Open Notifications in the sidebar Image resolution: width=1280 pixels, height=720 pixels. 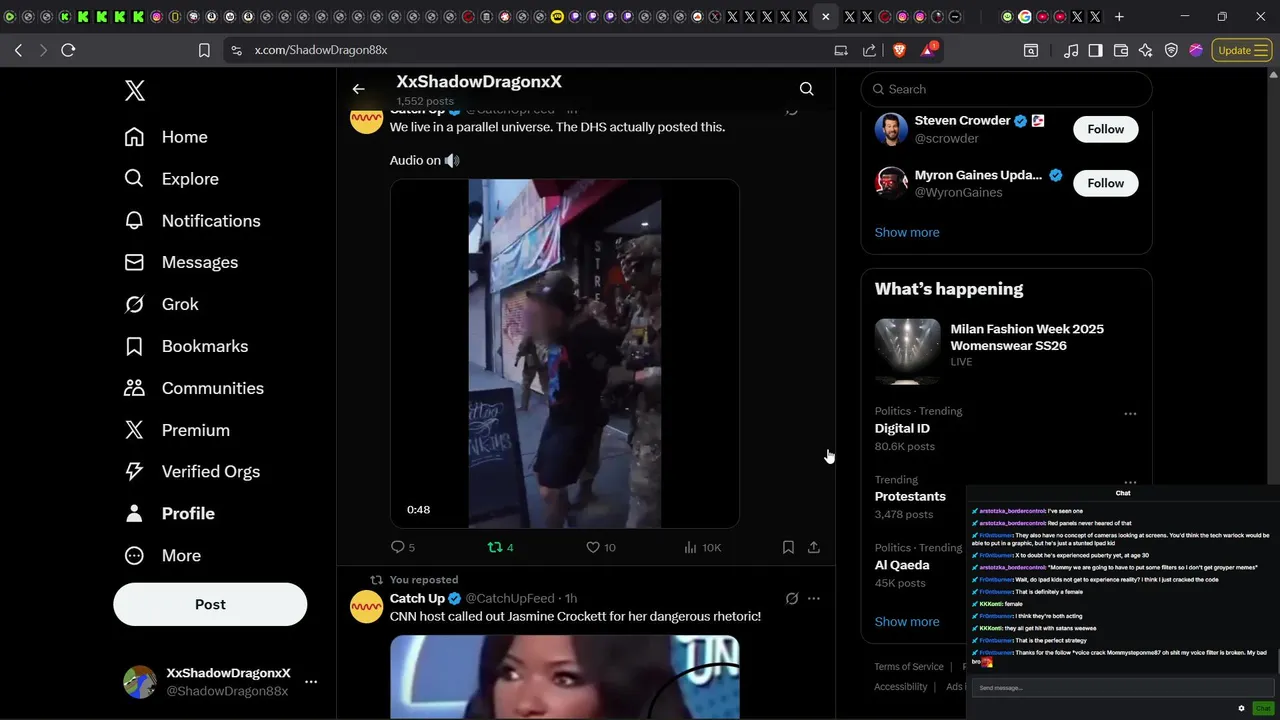(x=192, y=221)
